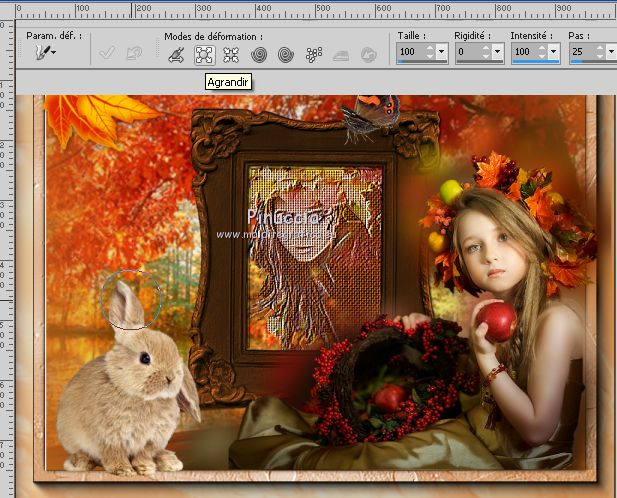Decrease the Rigidité value with down arrow
This screenshot has width=617, height=498.
(x=486, y=55)
